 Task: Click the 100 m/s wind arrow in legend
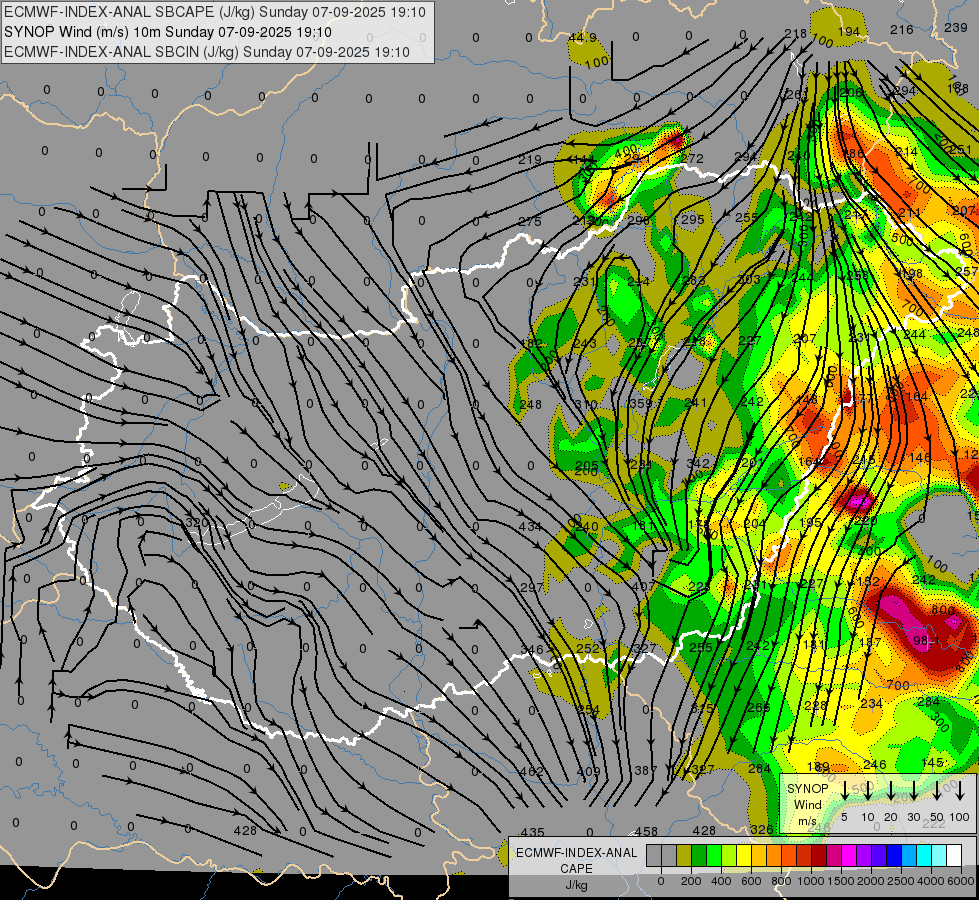point(960,790)
